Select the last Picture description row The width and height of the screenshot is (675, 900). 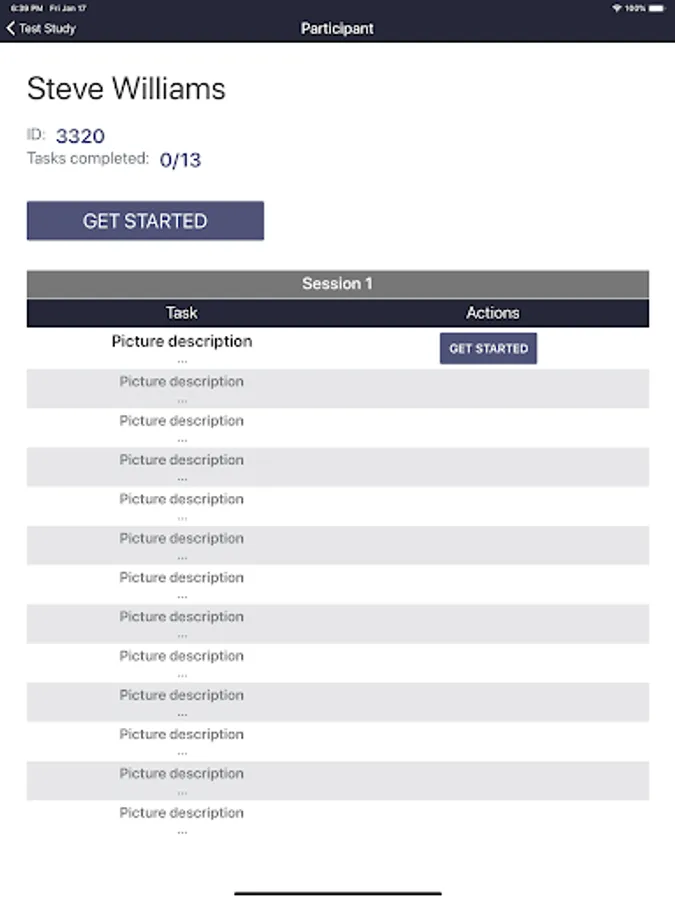pos(181,813)
